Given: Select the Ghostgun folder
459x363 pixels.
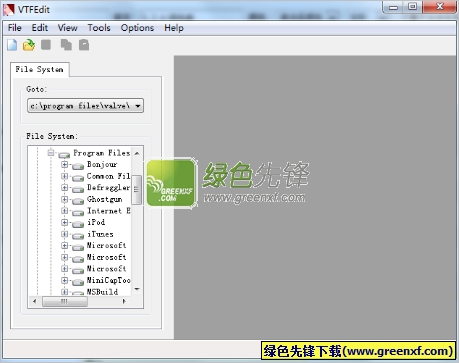Looking at the screenshot, I should (x=104, y=199).
